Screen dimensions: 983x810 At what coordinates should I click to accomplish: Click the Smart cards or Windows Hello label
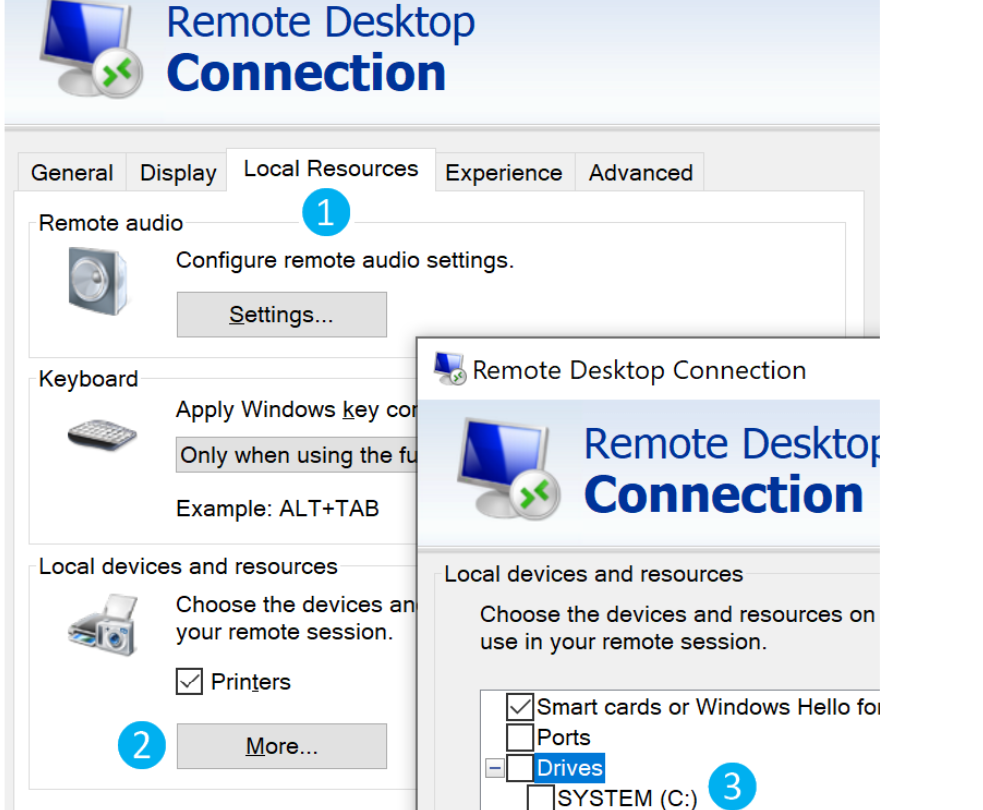click(x=708, y=707)
